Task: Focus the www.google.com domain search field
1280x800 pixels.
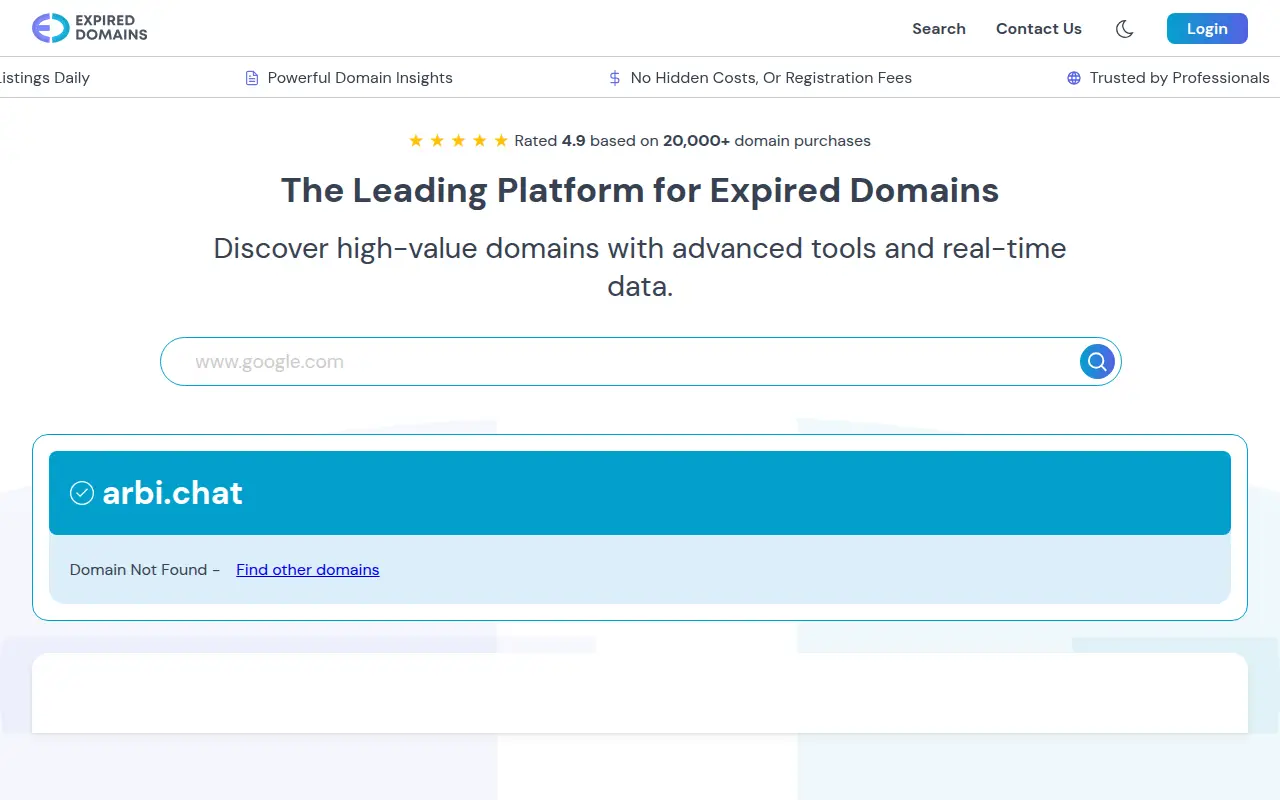Action: pos(620,361)
